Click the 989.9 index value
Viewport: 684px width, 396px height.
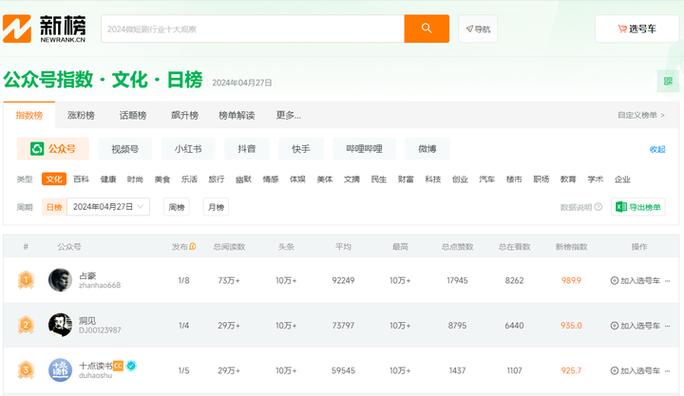[x=571, y=280]
